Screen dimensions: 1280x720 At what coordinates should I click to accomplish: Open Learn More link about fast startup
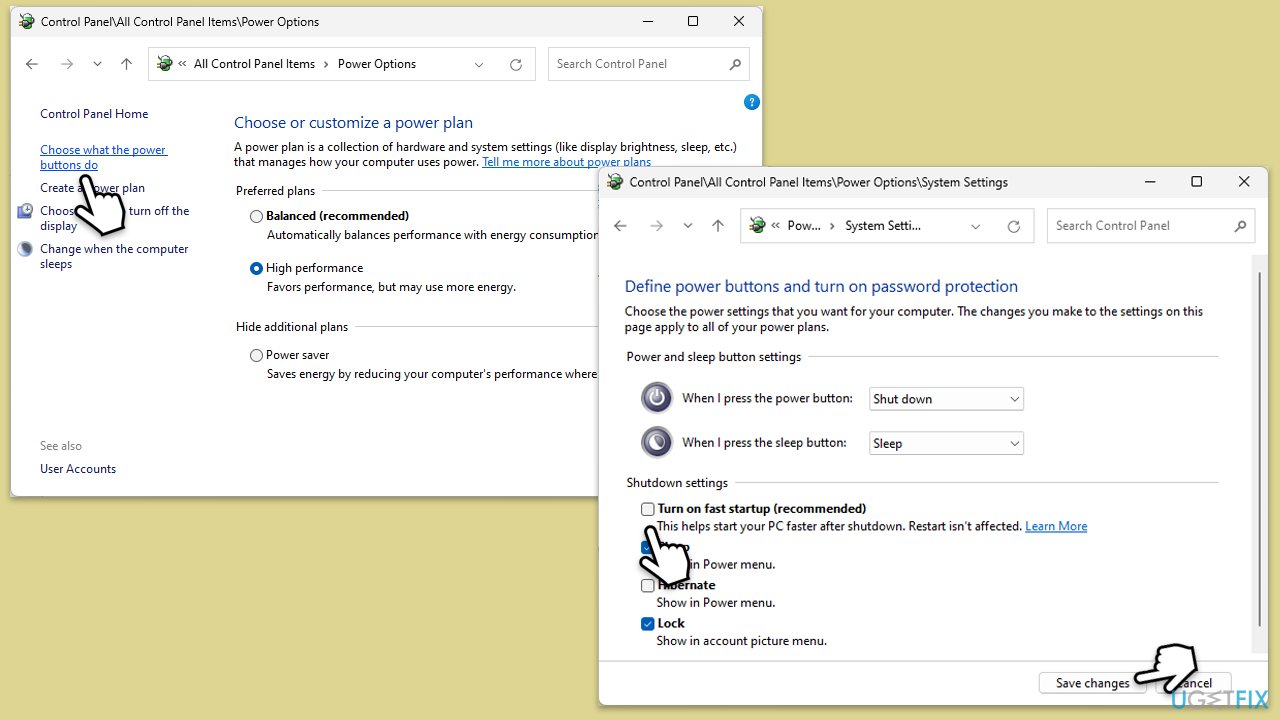(x=1056, y=526)
